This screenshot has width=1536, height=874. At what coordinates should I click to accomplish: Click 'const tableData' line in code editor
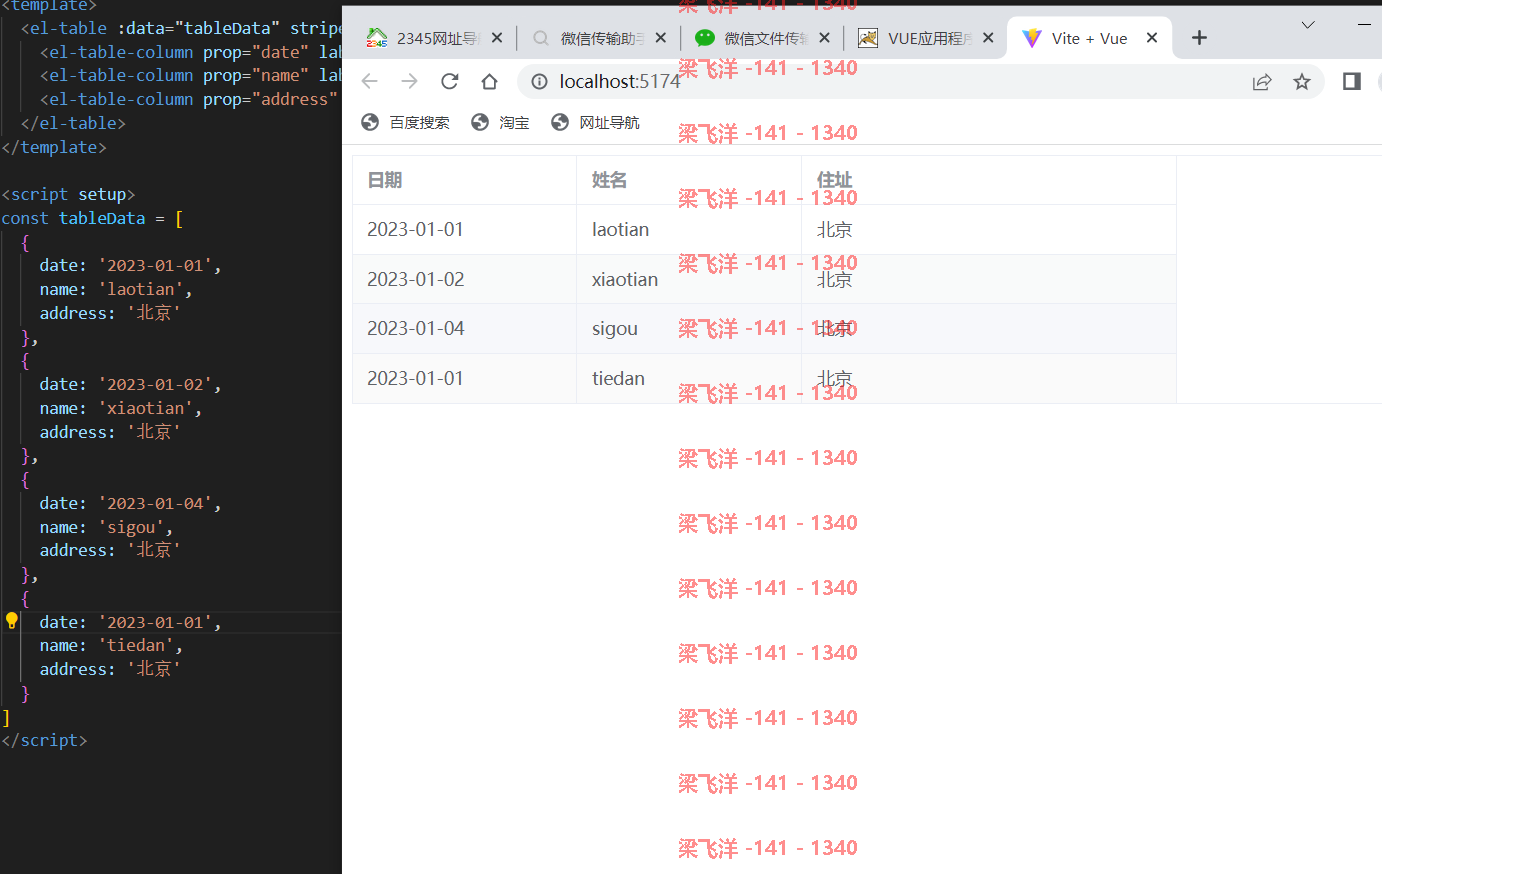coord(92,218)
